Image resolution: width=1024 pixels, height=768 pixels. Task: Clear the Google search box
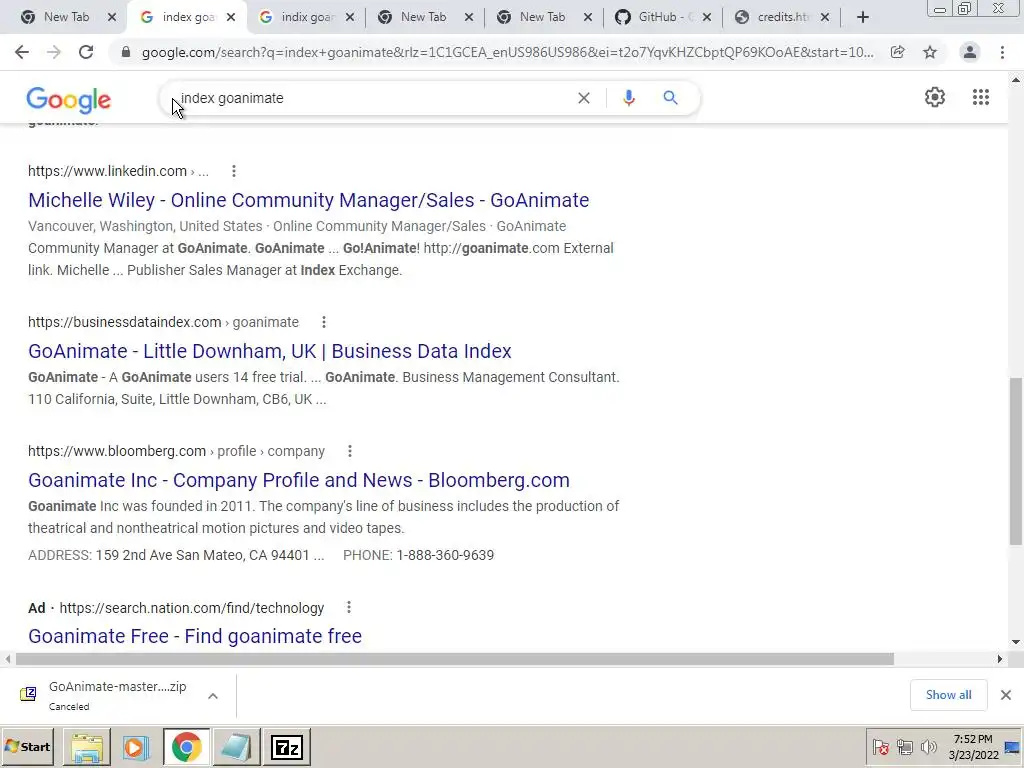584,98
